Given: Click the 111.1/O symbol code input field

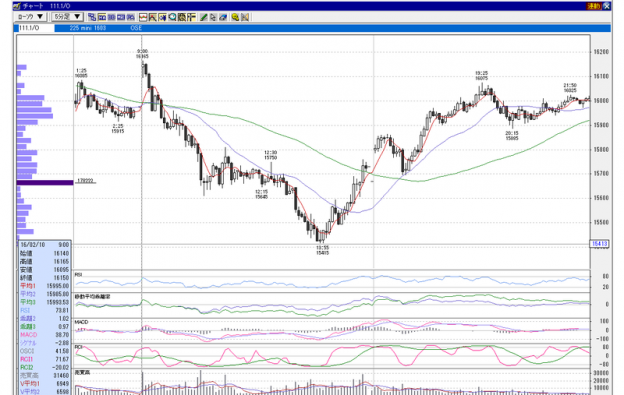Looking at the screenshot, I should (36, 28).
